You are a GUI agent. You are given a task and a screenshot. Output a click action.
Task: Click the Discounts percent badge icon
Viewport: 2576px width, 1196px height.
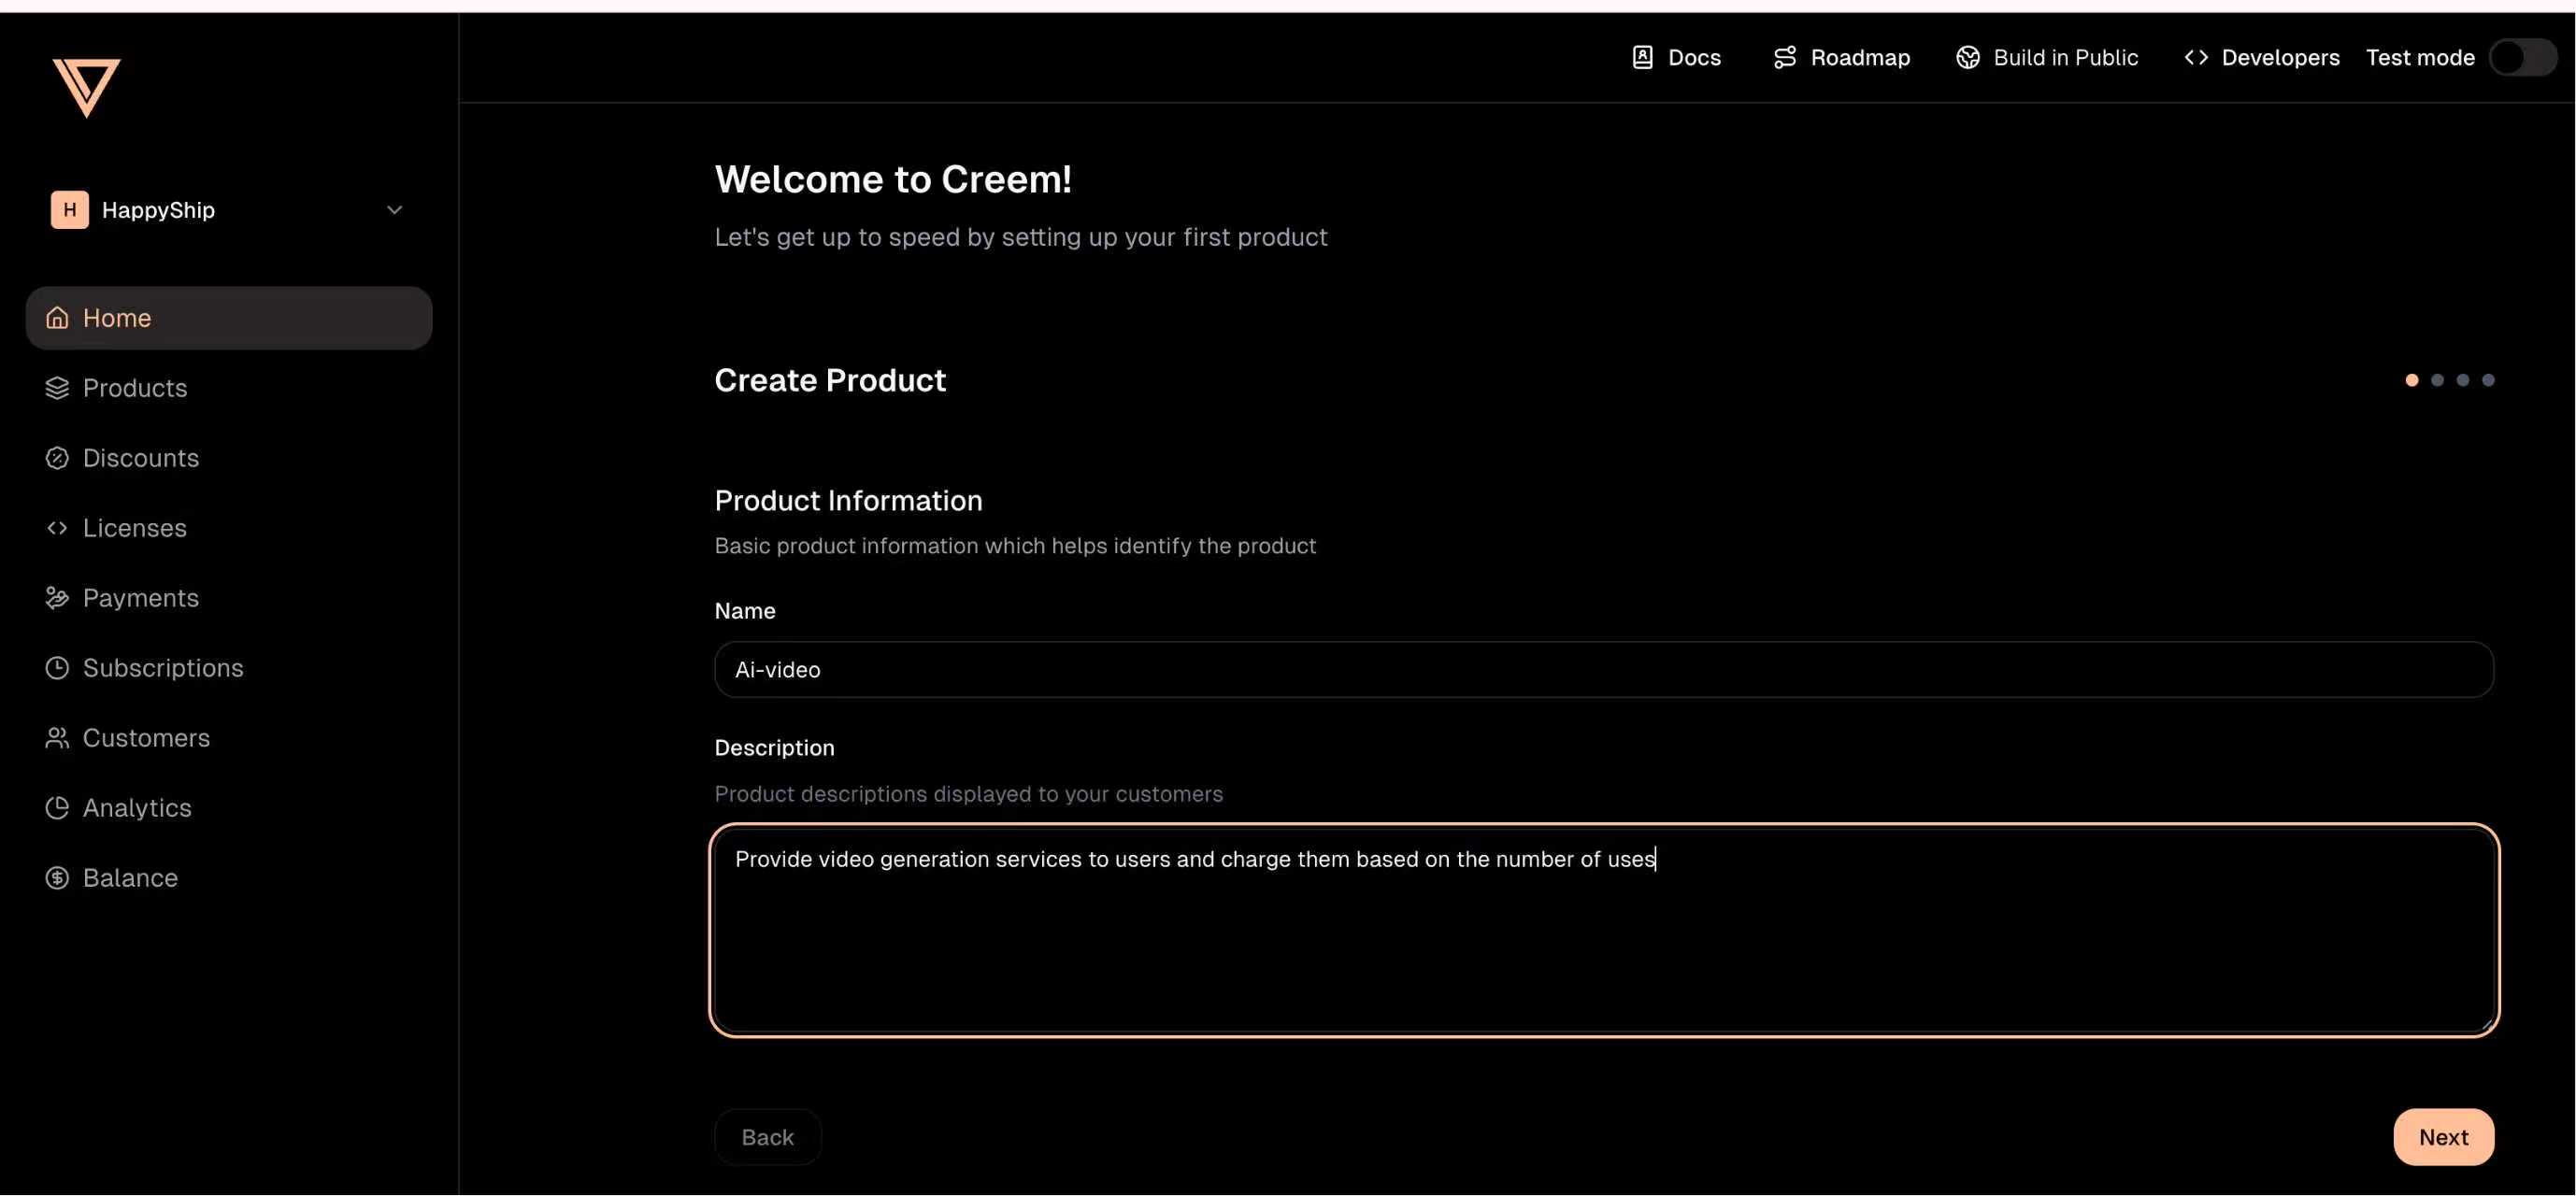[57, 458]
